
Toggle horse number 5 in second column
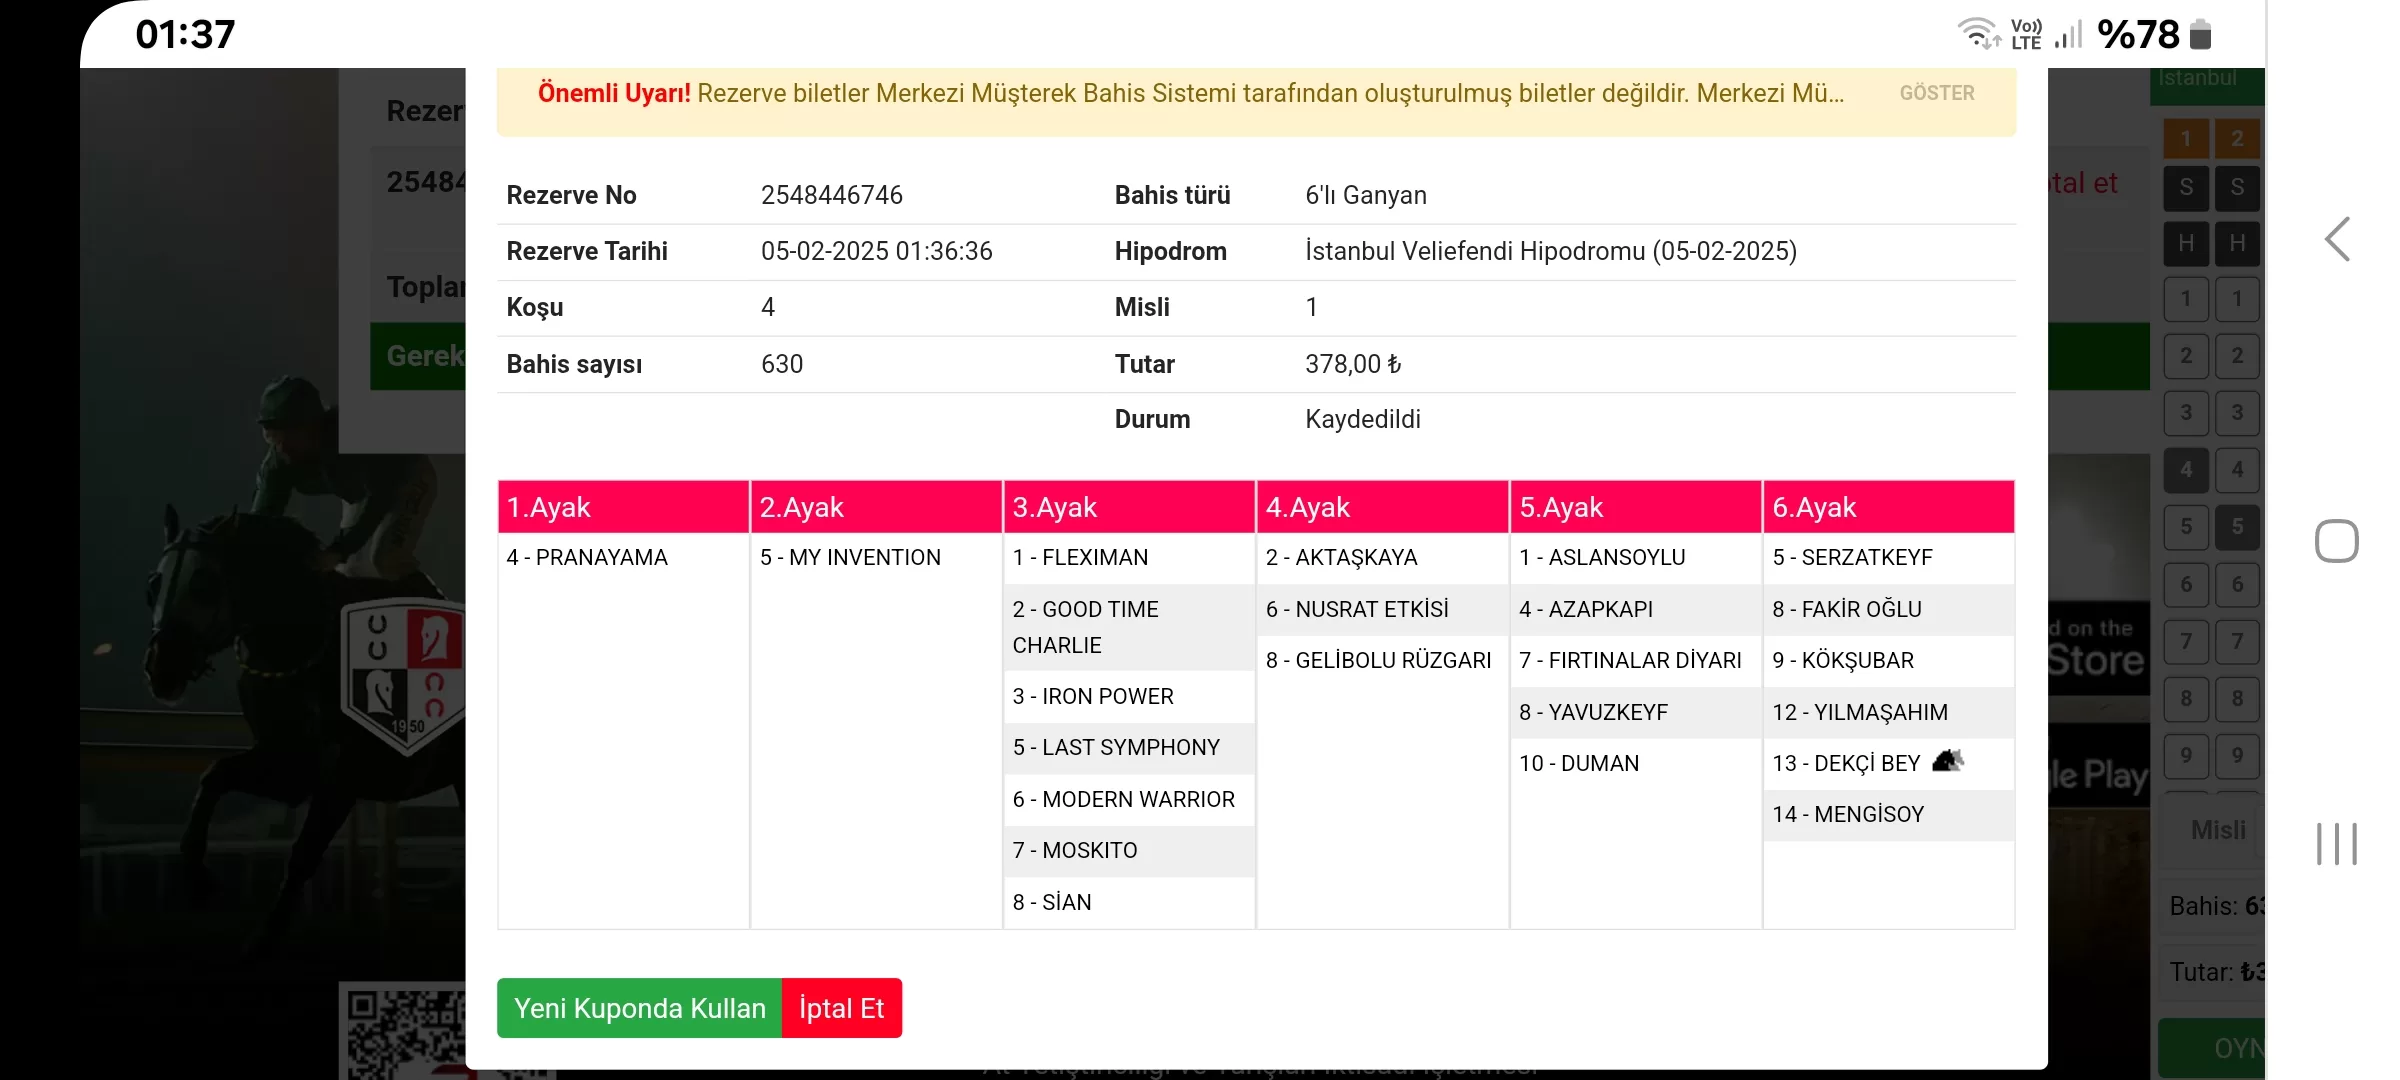2237,526
